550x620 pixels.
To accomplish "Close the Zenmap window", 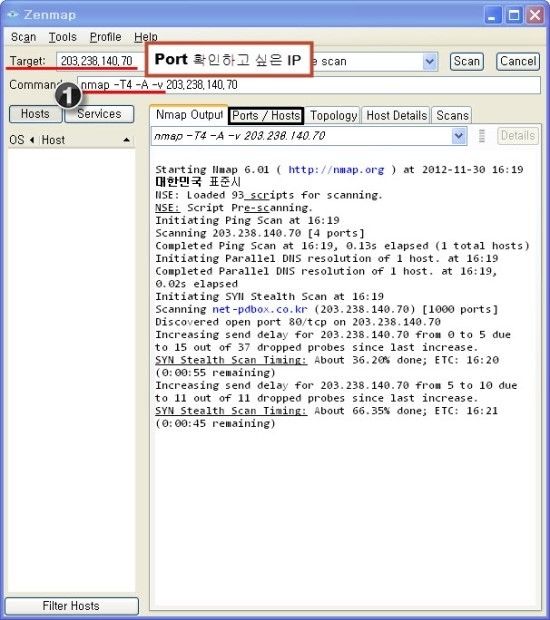I will 535,15.
